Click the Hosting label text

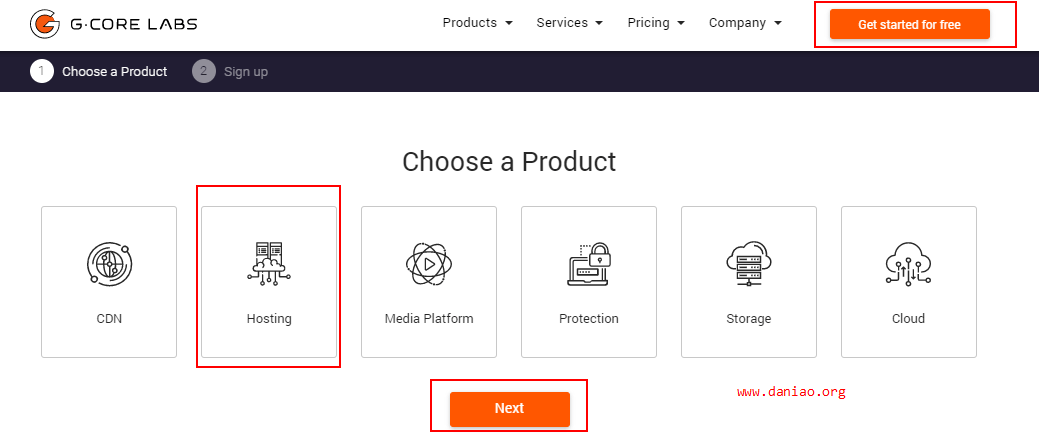(x=269, y=319)
